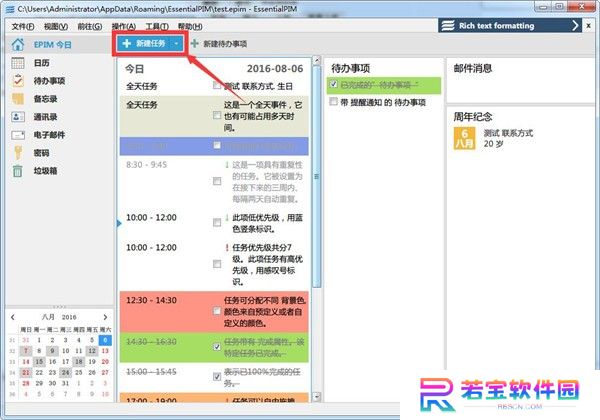The height and width of the screenshot is (420, 600).
Task: Open the 新建任务 dropdown arrow
Action: (x=176, y=44)
